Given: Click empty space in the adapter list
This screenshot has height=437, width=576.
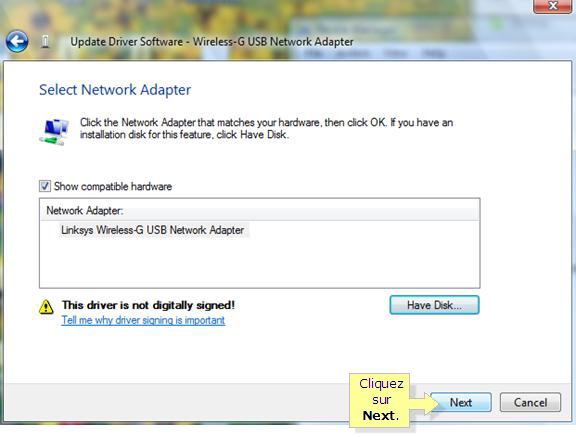Looking at the screenshot, I should (x=259, y=263).
